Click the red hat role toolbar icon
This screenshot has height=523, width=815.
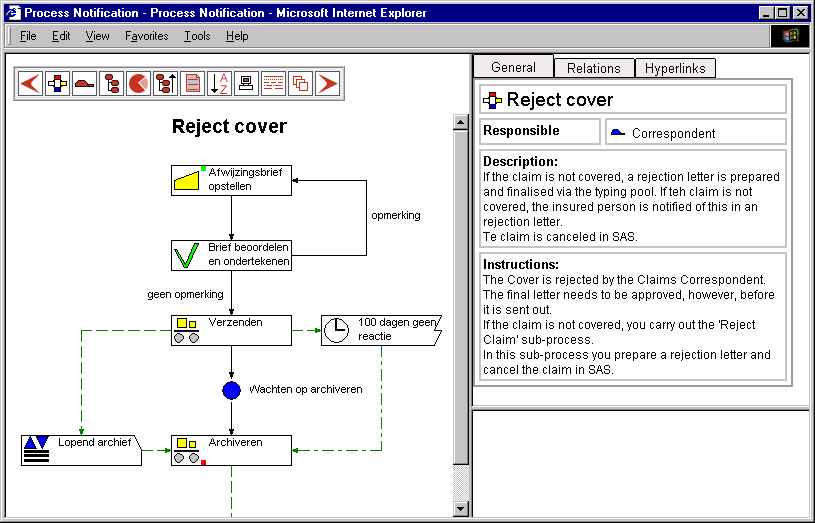(x=84, y=83)
